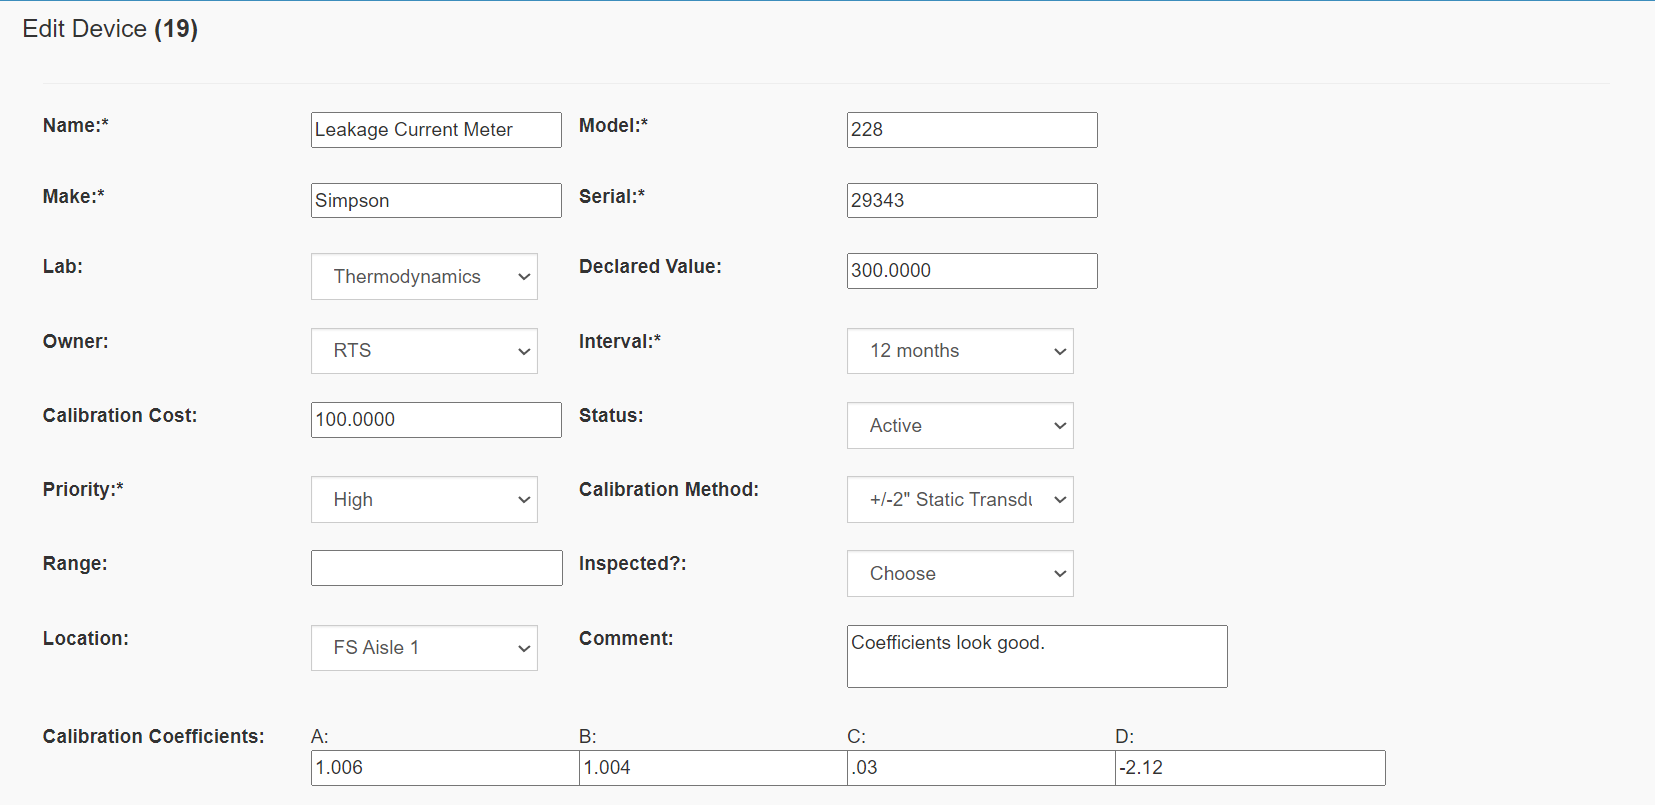Click the Name input field

coord(436,130)
